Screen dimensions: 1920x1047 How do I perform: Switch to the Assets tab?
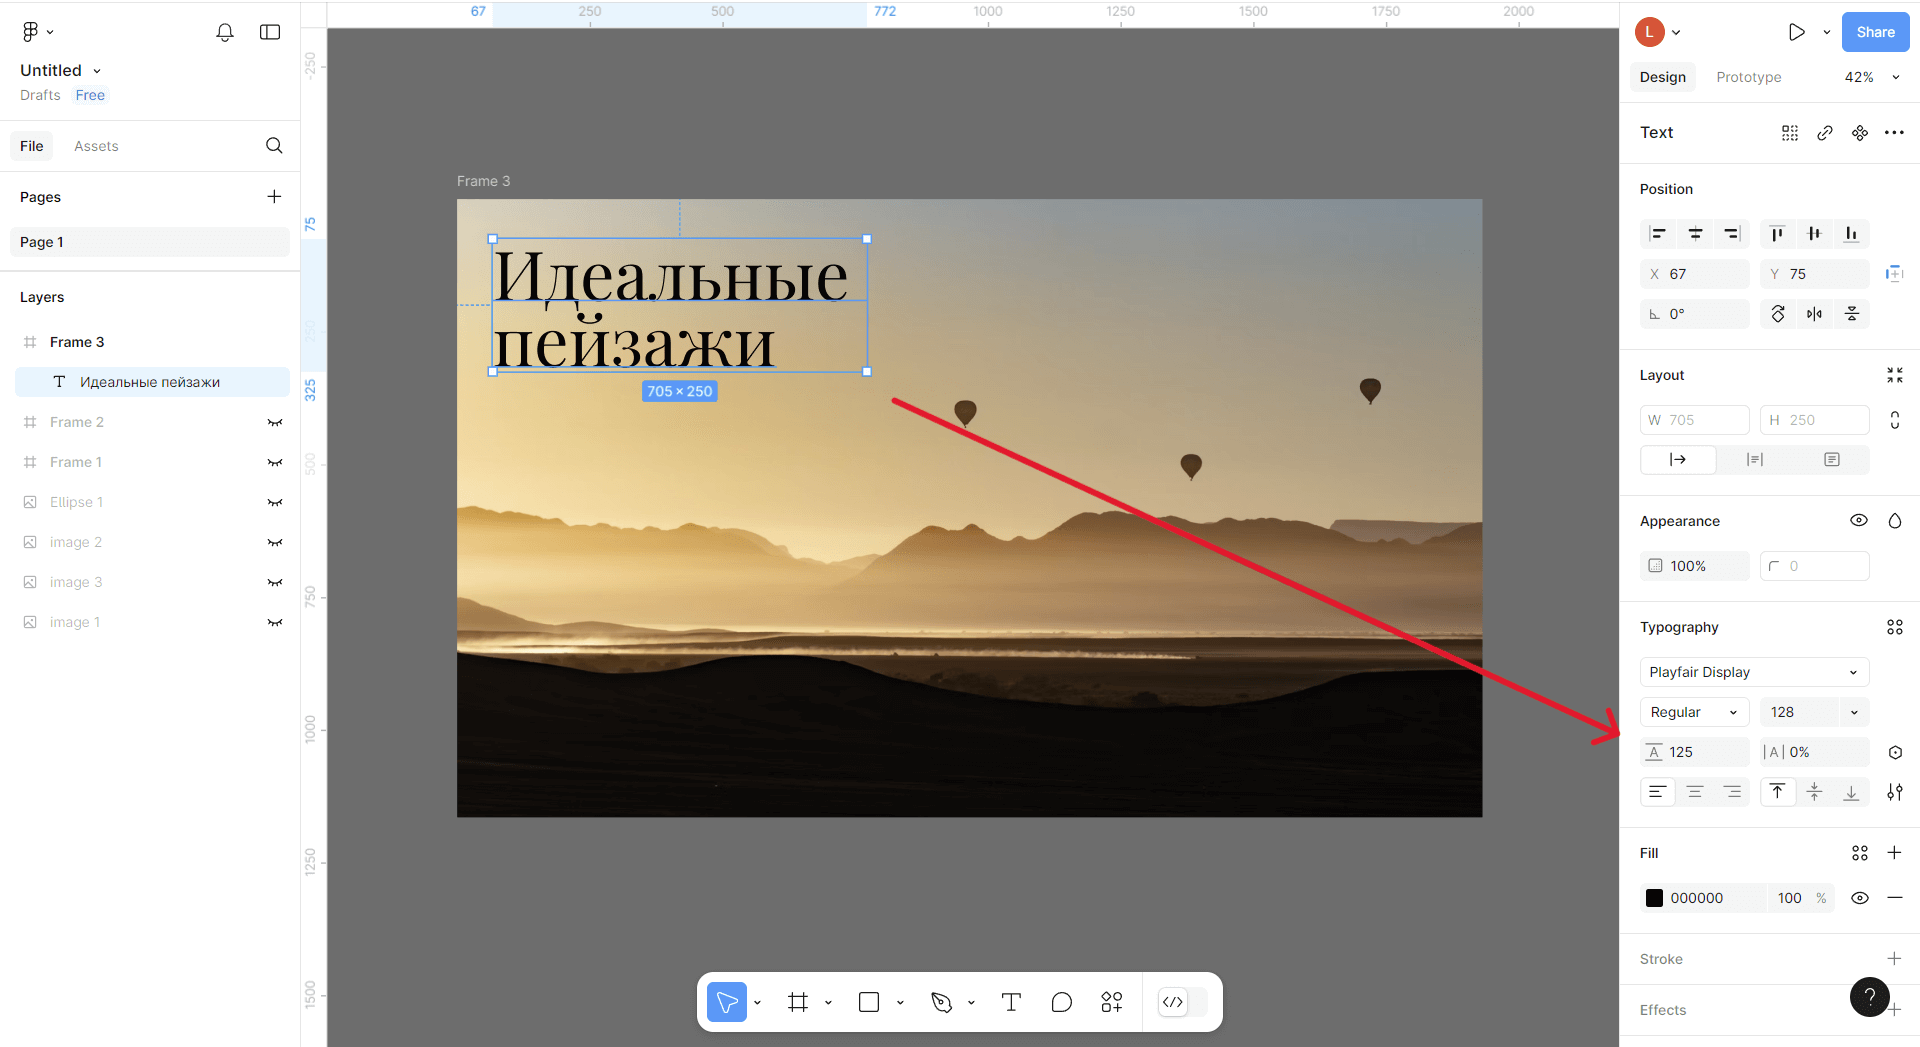click(96, 146)
